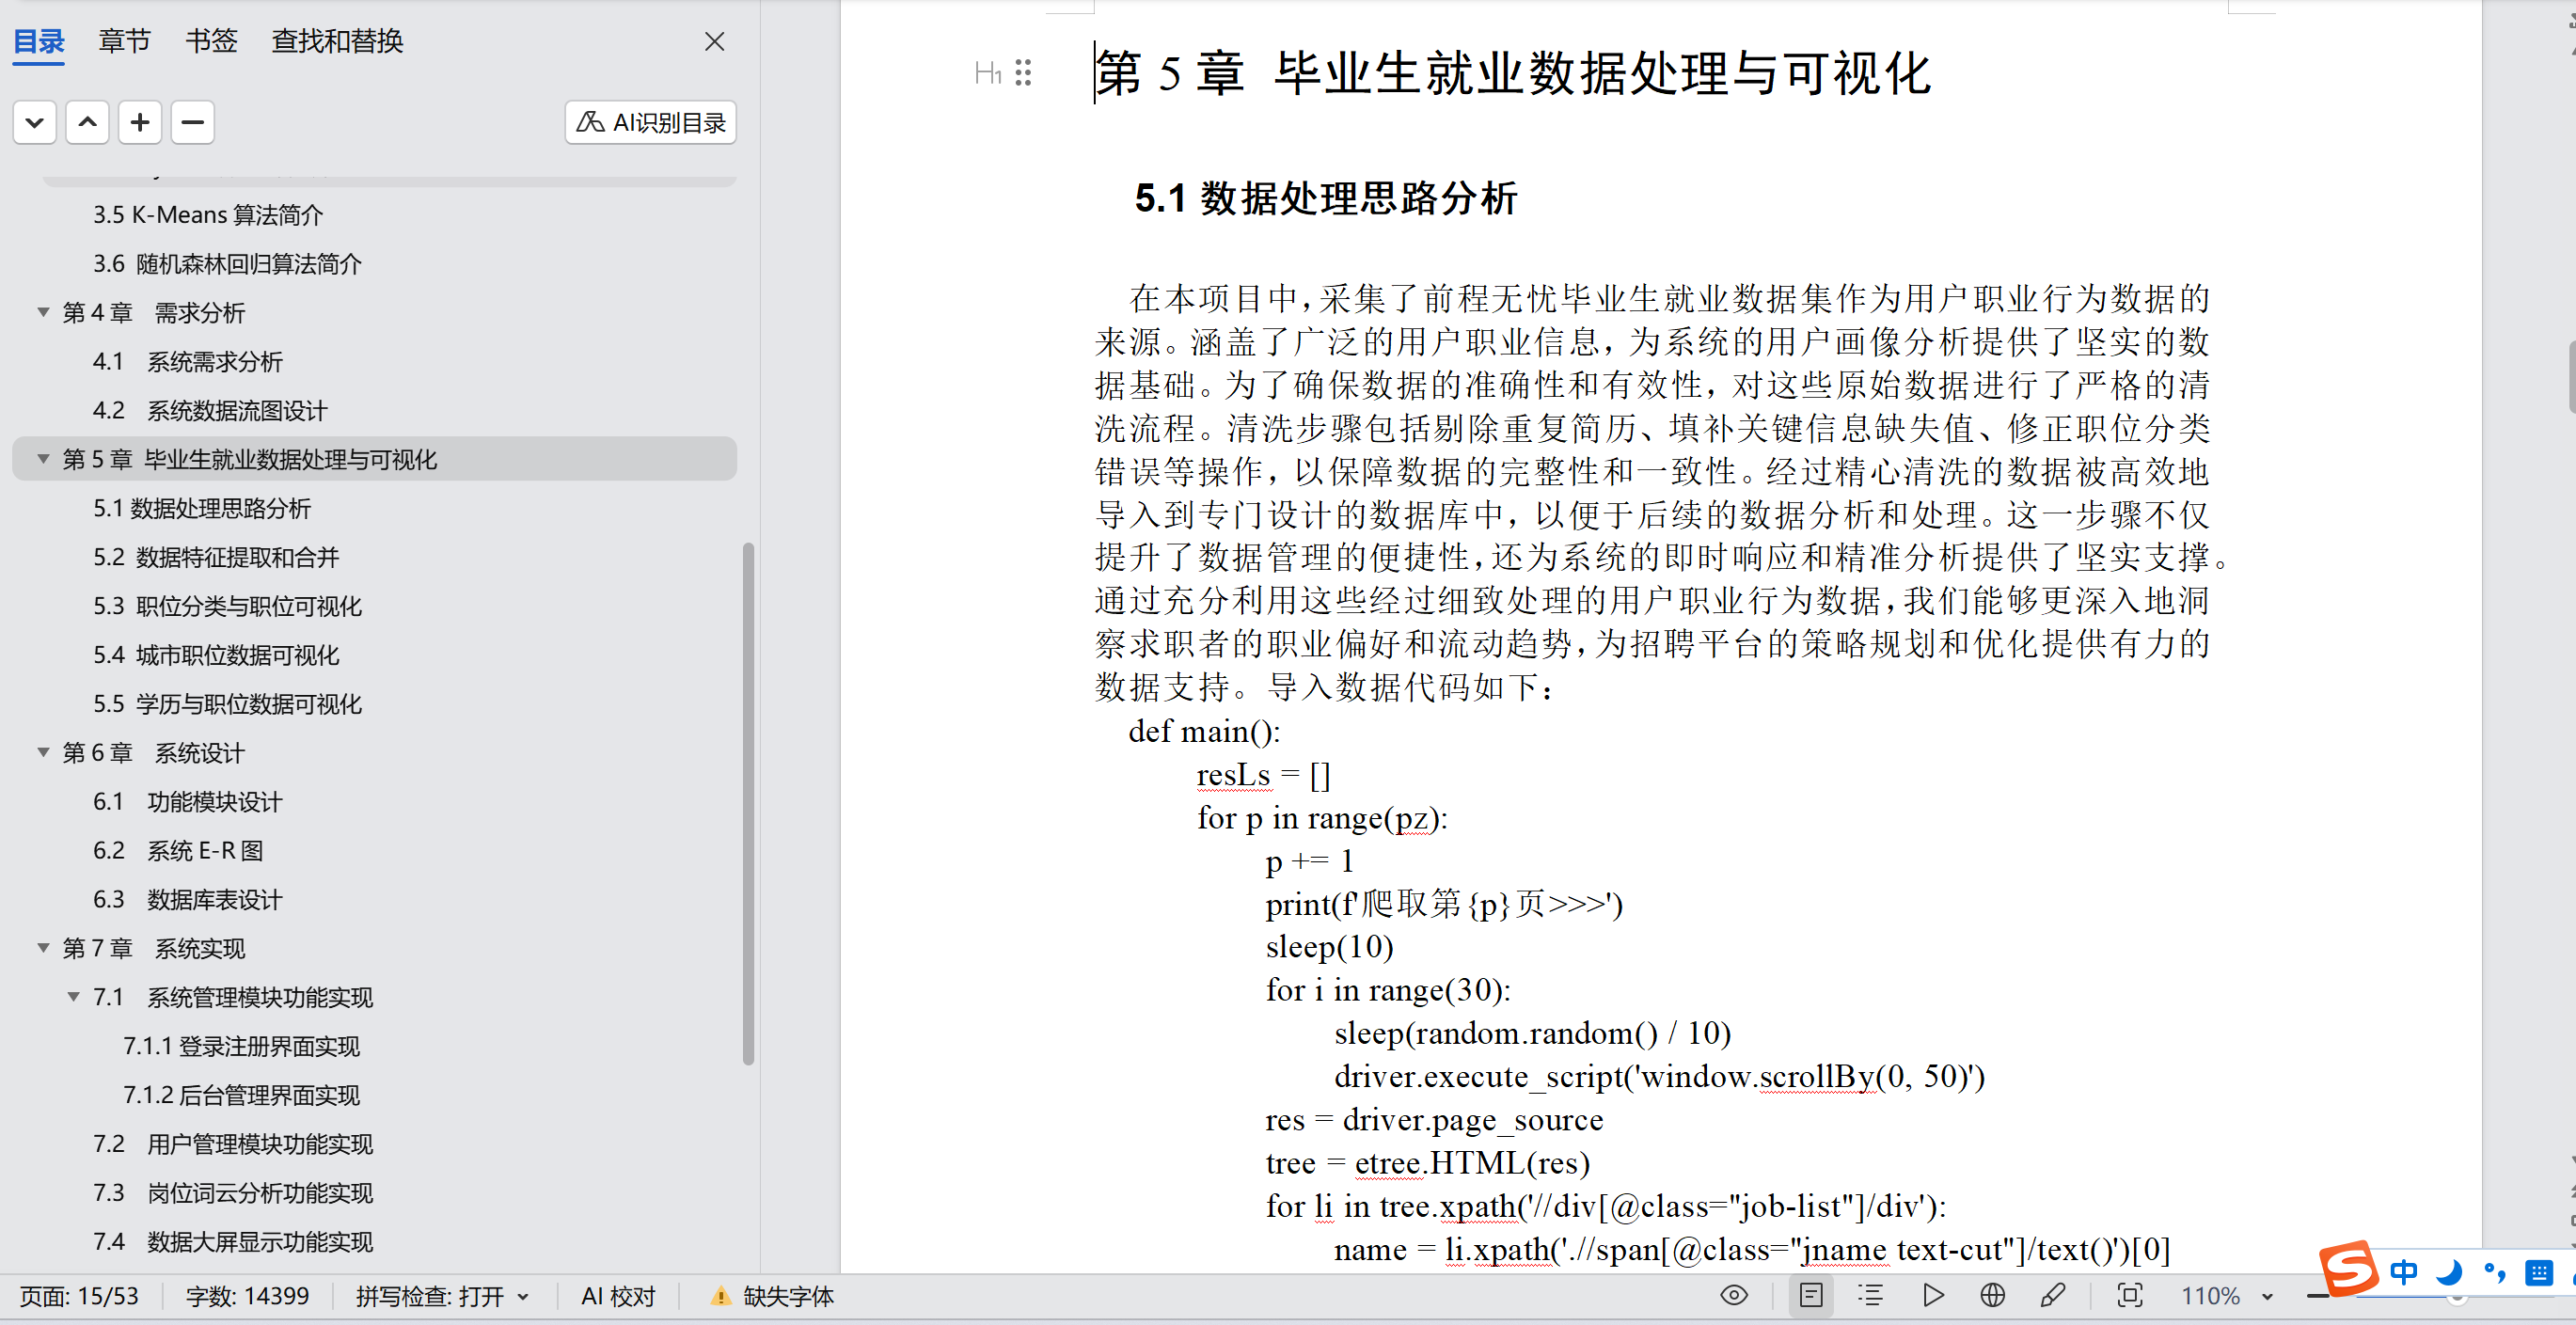Click the 5.1 数据处理思路分析 document heading

pos(1326,198)
